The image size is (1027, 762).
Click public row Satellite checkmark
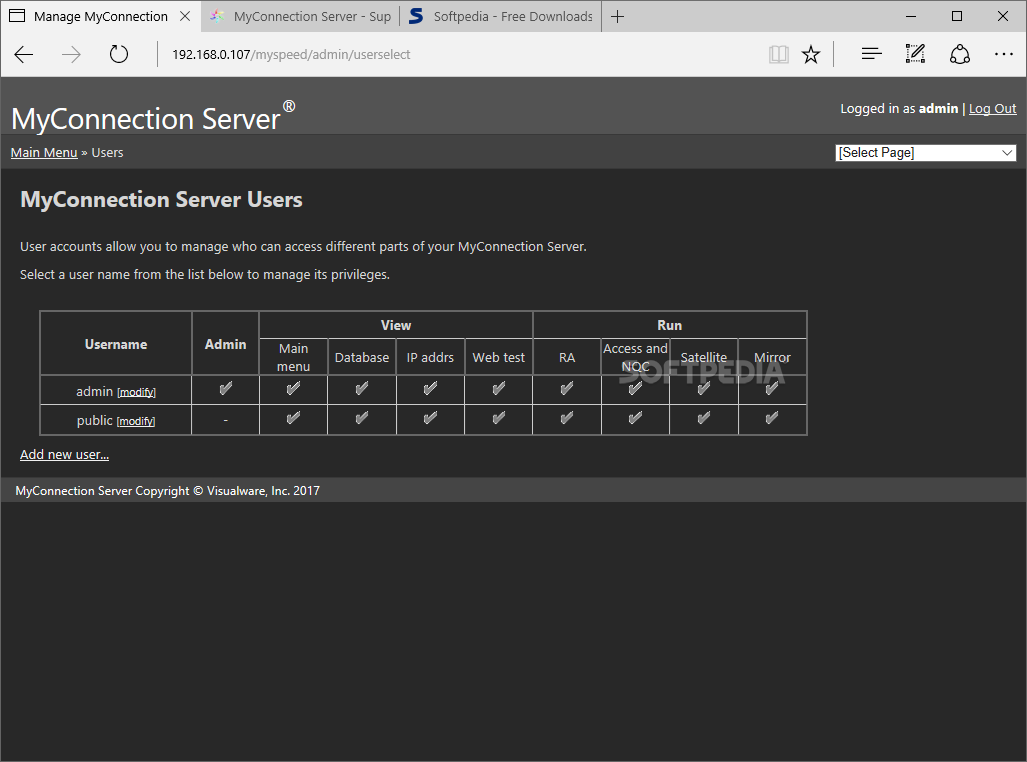pos(703,418)
